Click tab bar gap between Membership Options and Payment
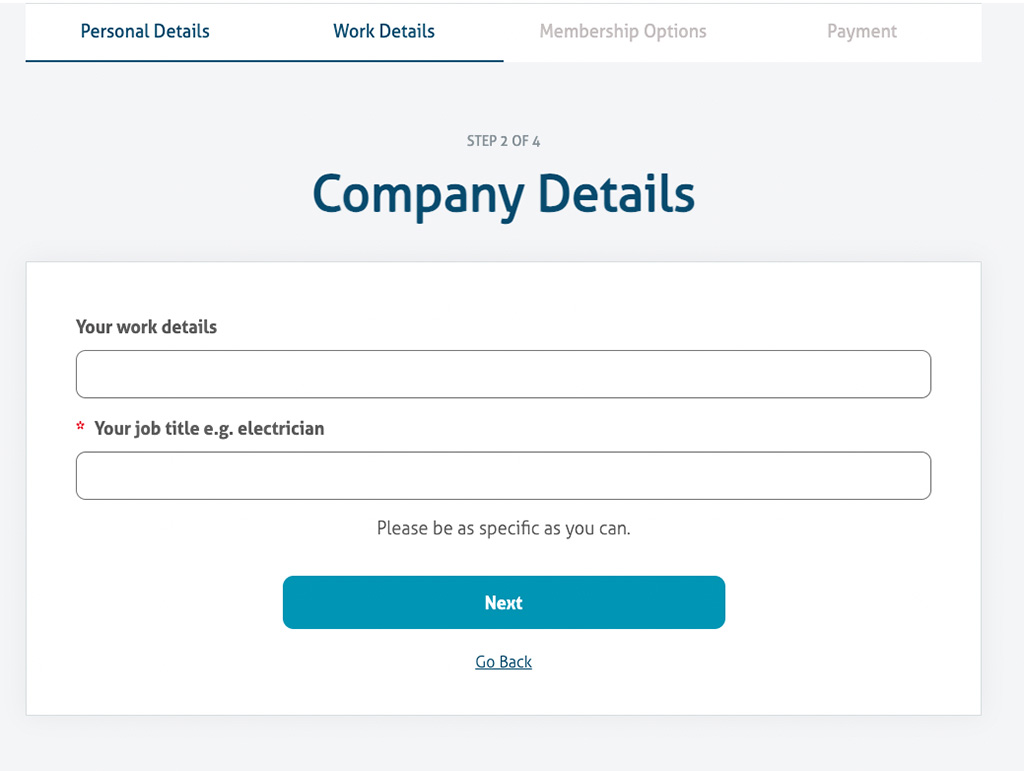Screen dimensions: 1024x771 click(x=767, y=31)
